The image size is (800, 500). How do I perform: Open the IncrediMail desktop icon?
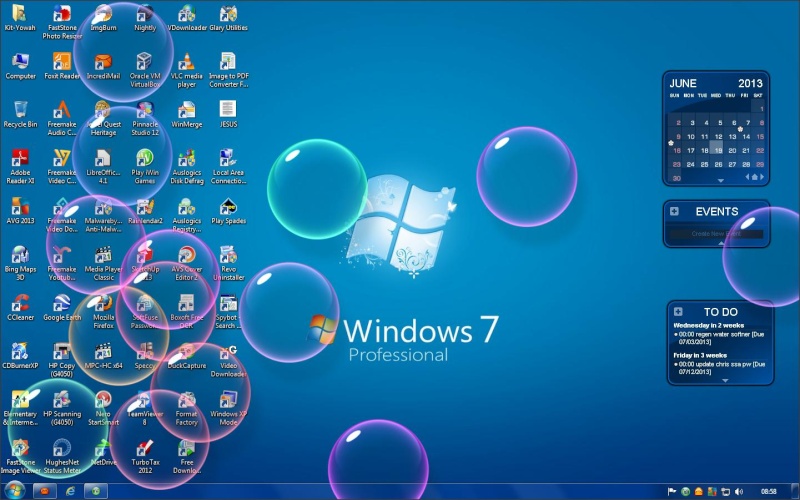tap(103, 66)
